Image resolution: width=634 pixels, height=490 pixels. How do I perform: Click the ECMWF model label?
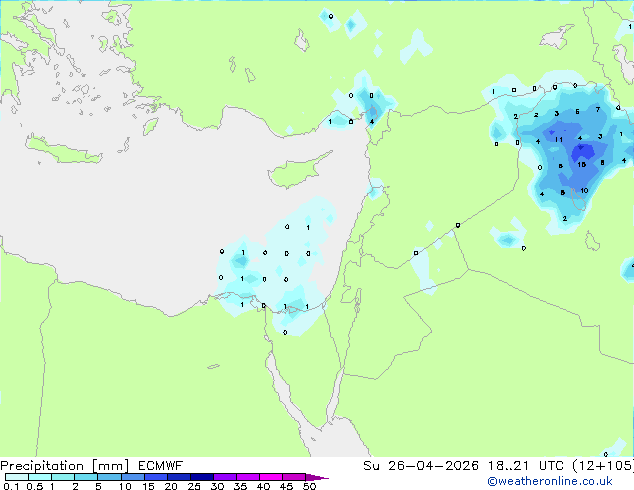[x=161, y=466]
